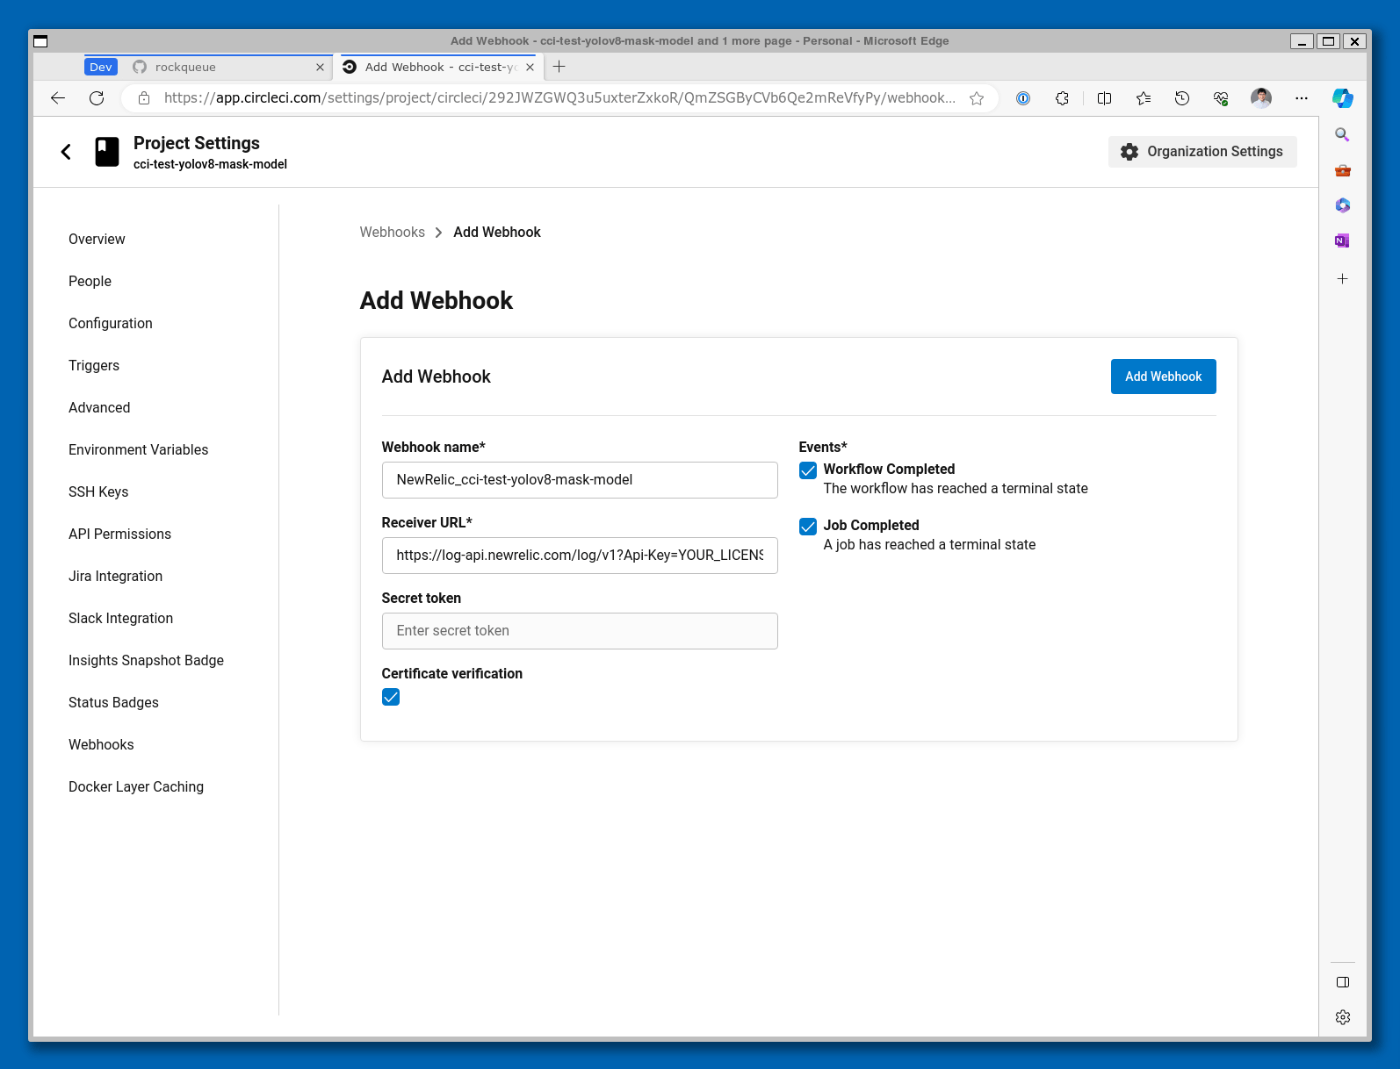Close the Add Webhook tab
This screenshot has width=1400, height=1069.
tap(530, 67)
